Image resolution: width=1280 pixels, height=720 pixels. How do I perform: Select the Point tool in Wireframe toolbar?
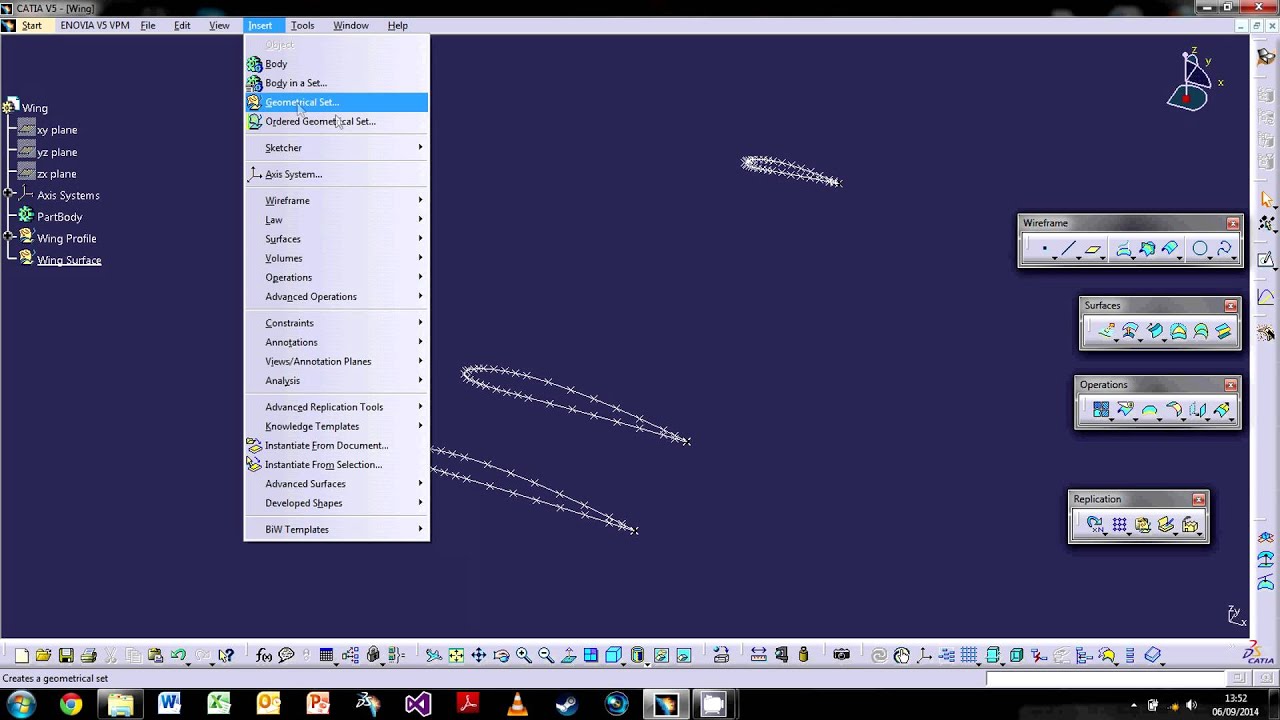(x=1044, y=249)
